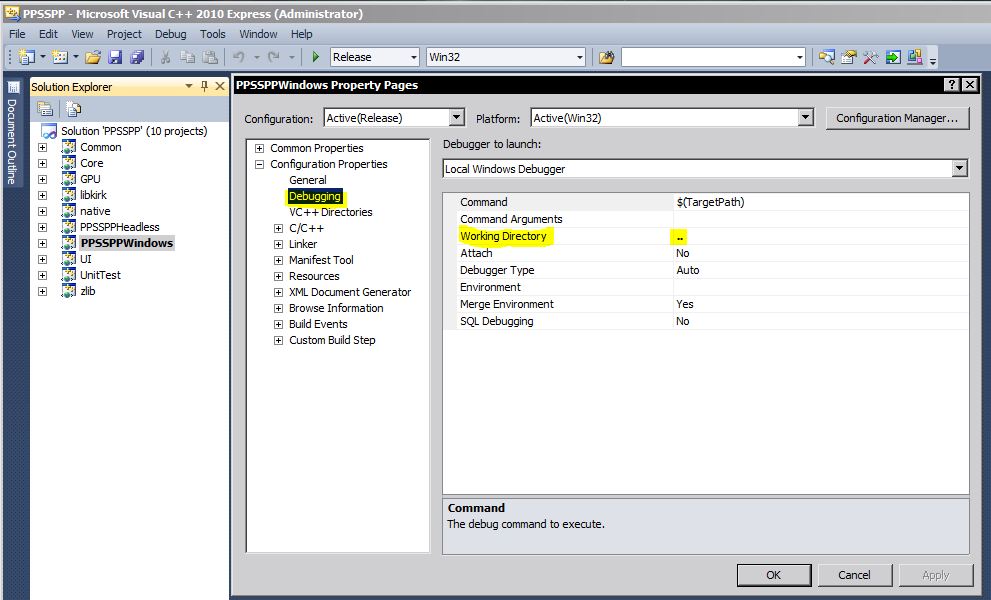Open the Debug menu
The image size is (991, 600).
coord(170,34)
